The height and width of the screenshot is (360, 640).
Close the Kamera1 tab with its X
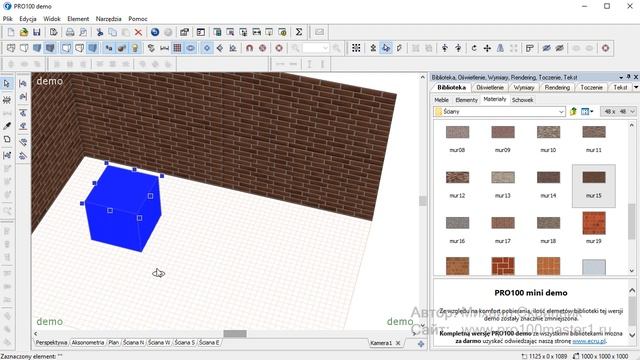click(398, 343)
